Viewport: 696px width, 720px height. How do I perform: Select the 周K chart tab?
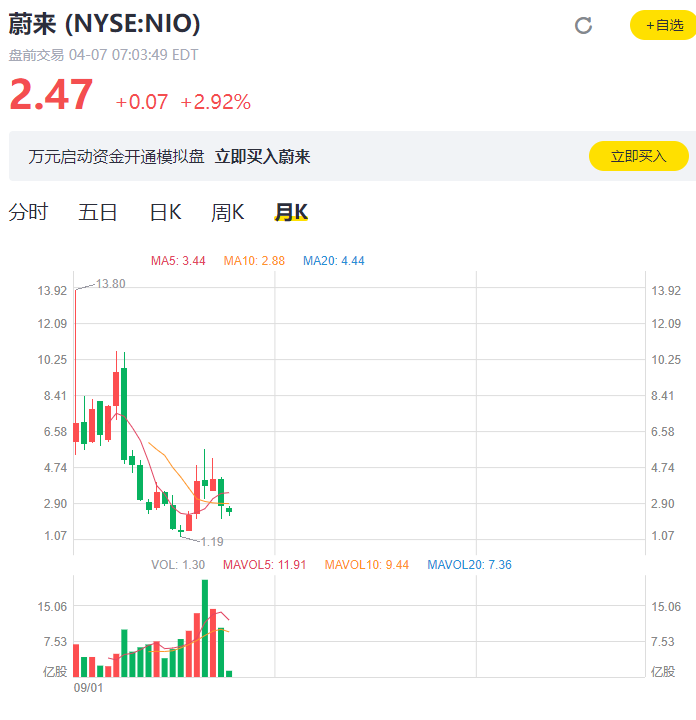228,212
